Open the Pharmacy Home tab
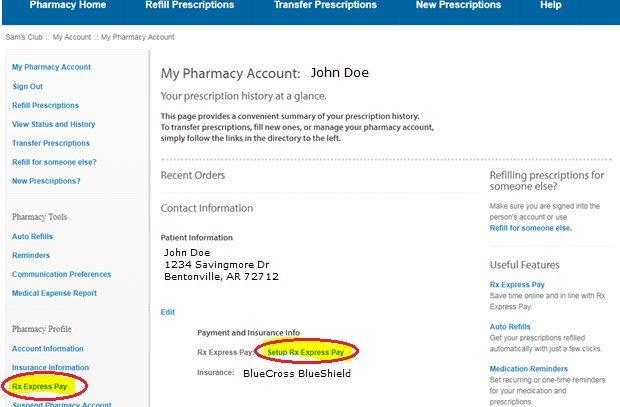620x407 pixels. click(x=67, y=5)
